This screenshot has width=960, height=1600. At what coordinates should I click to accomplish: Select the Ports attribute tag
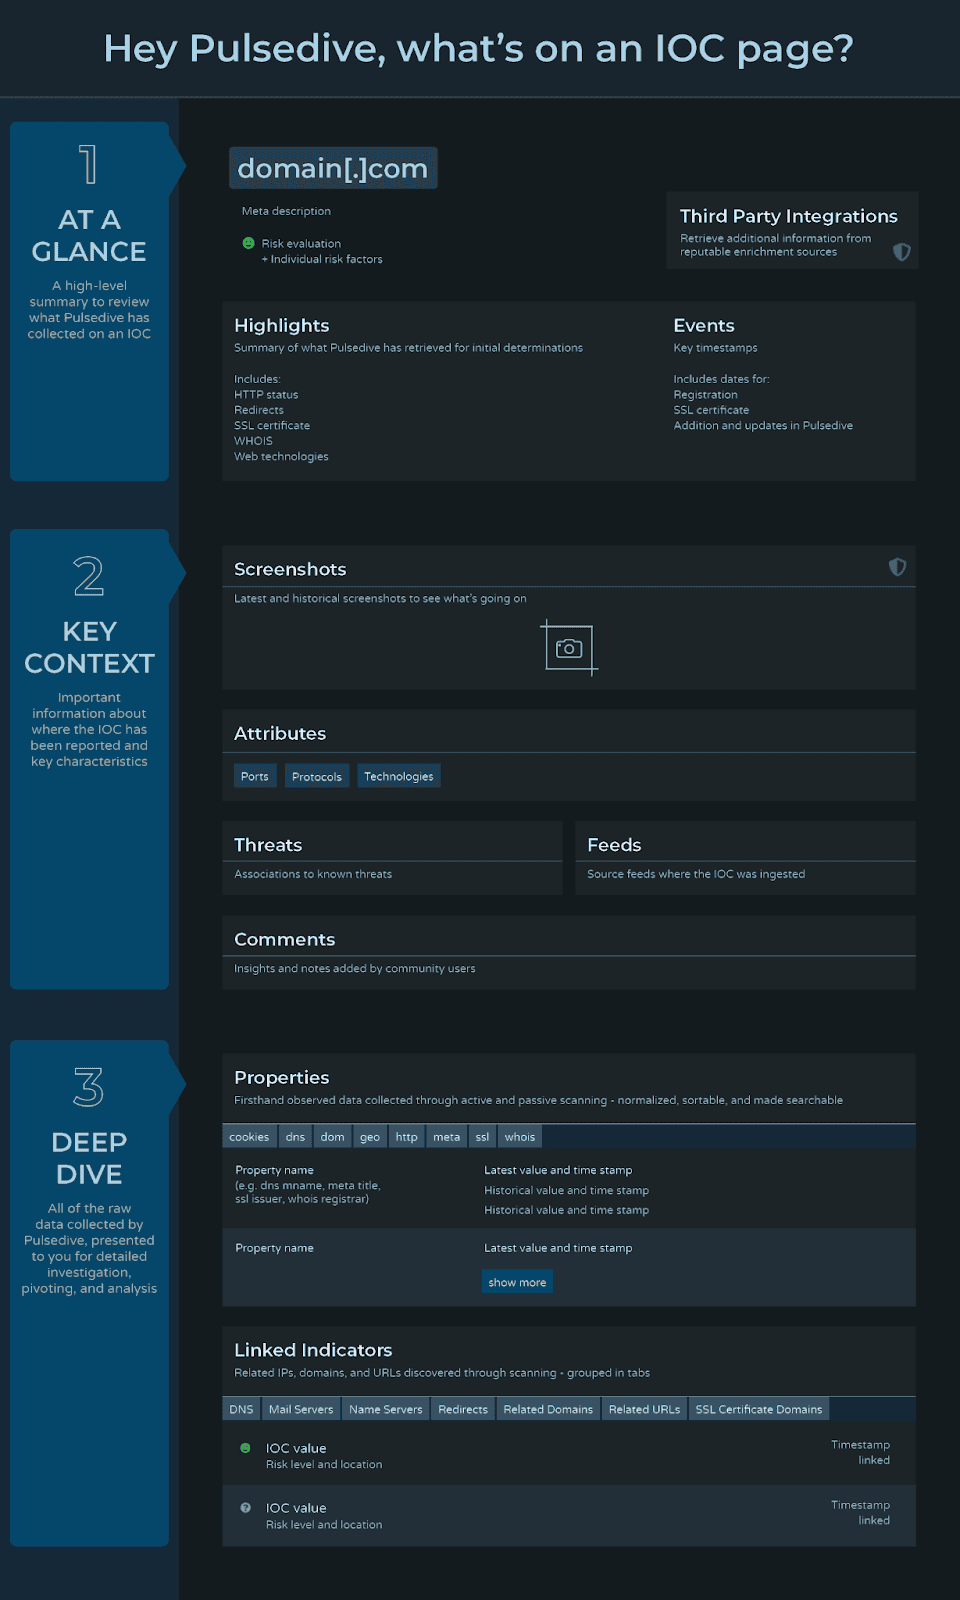coord(255,776)
